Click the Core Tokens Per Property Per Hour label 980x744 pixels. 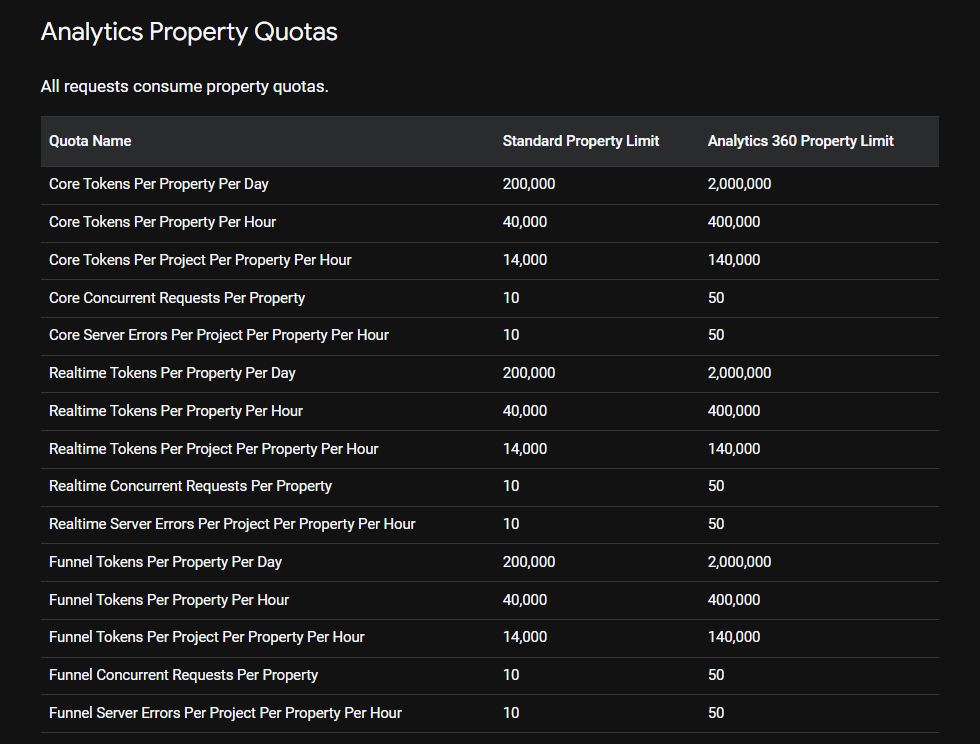[x=162, y=222]
